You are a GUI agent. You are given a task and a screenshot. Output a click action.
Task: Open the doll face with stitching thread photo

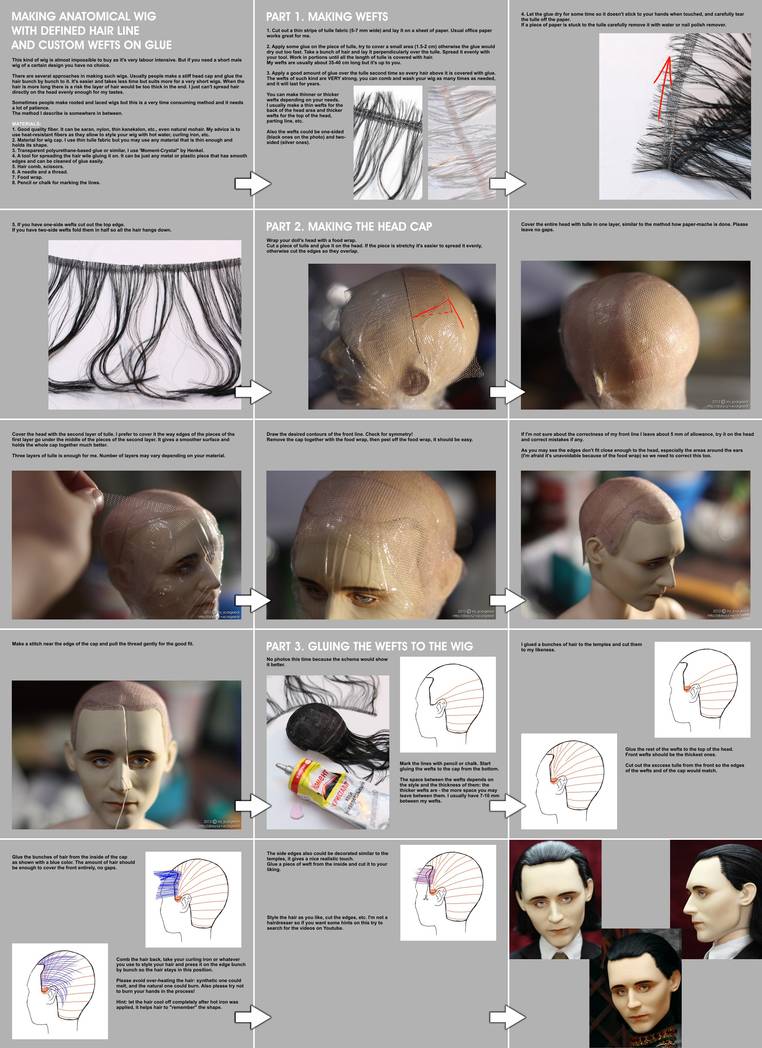[126, 755]
